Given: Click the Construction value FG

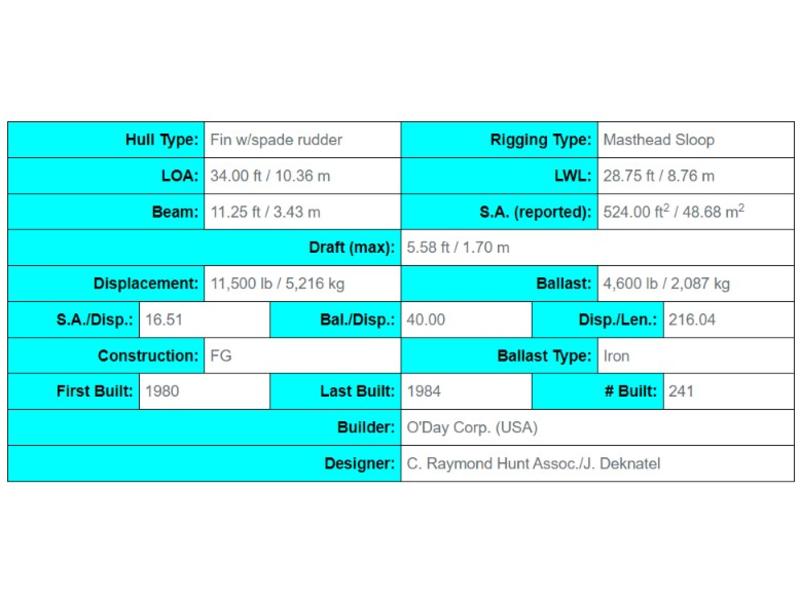Looking at the screenshot, I should pyautogui.click(x=221, y=356).
